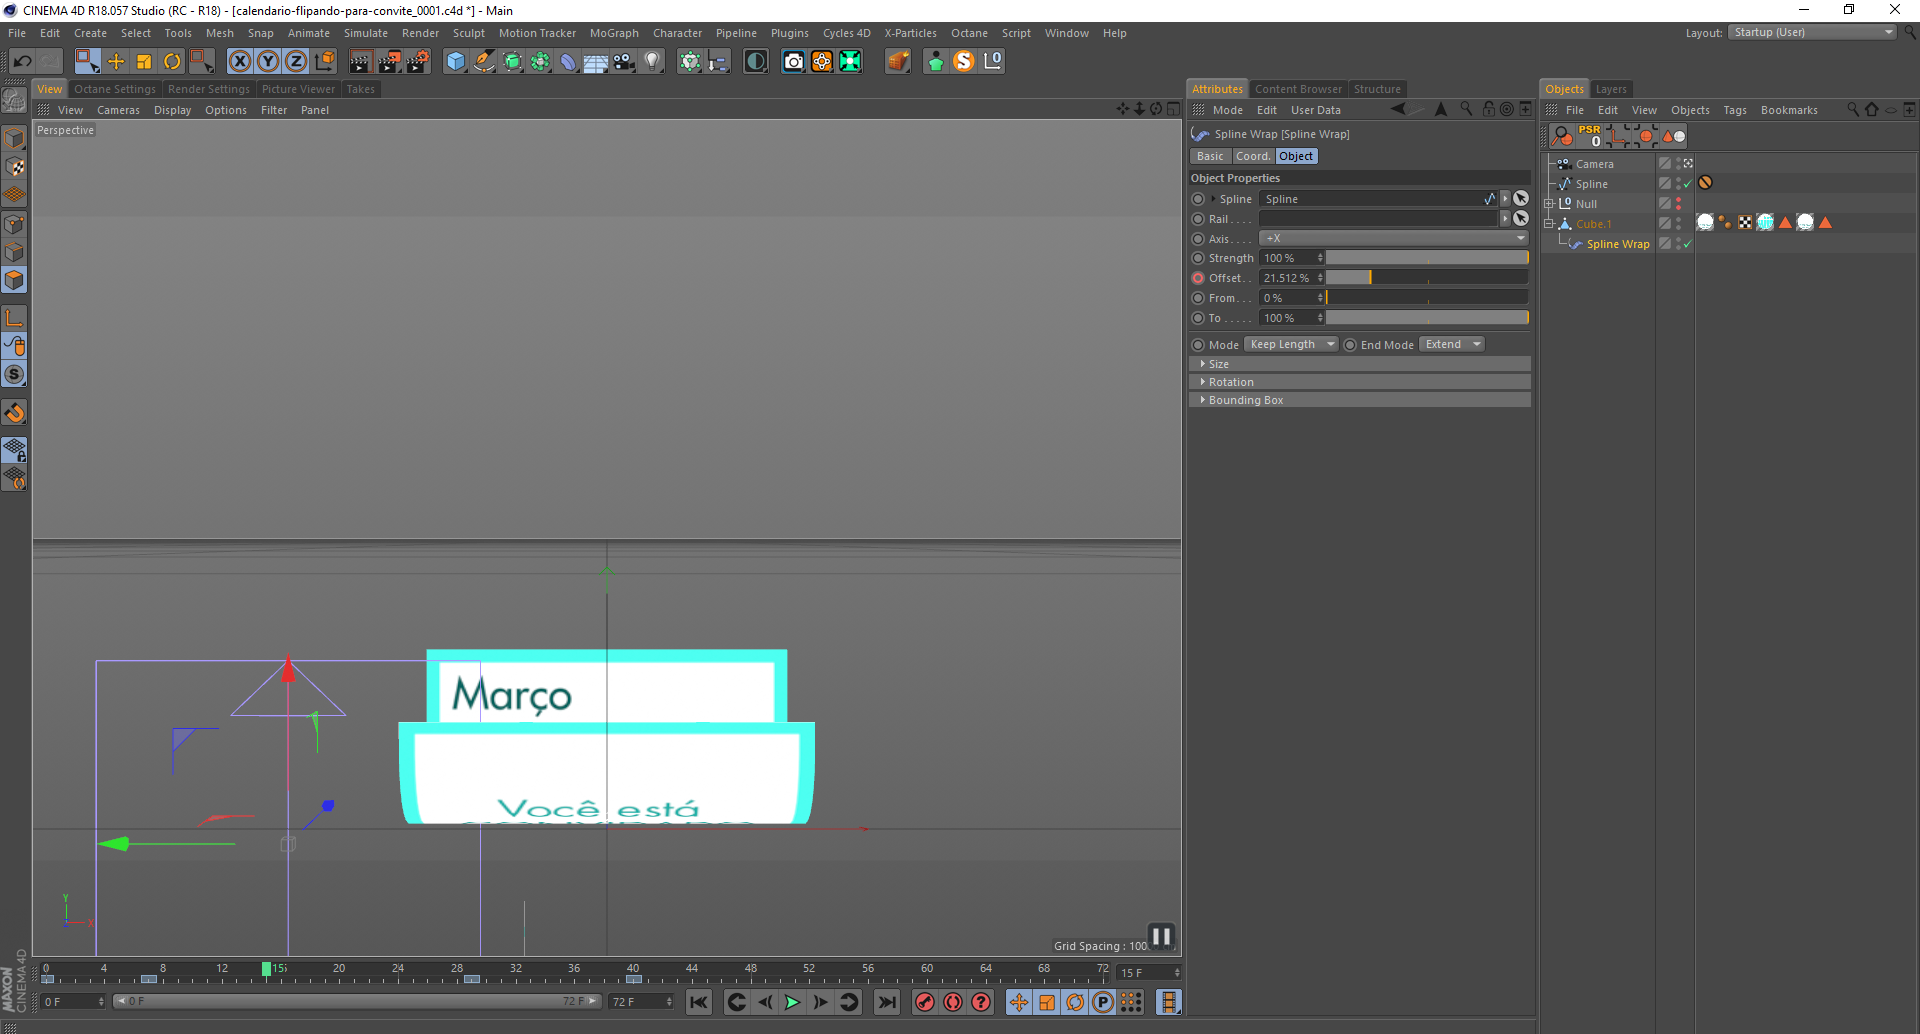Select the Move tool in top toolbar
The image size is (1920, 1034).
[x=116, y=62]
